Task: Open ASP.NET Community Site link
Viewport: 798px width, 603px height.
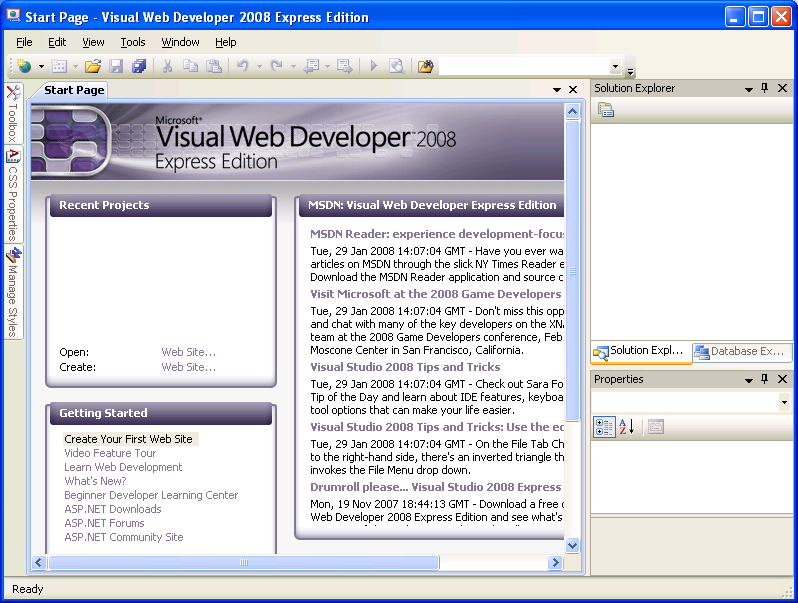Action: click(x=123, y=537)
